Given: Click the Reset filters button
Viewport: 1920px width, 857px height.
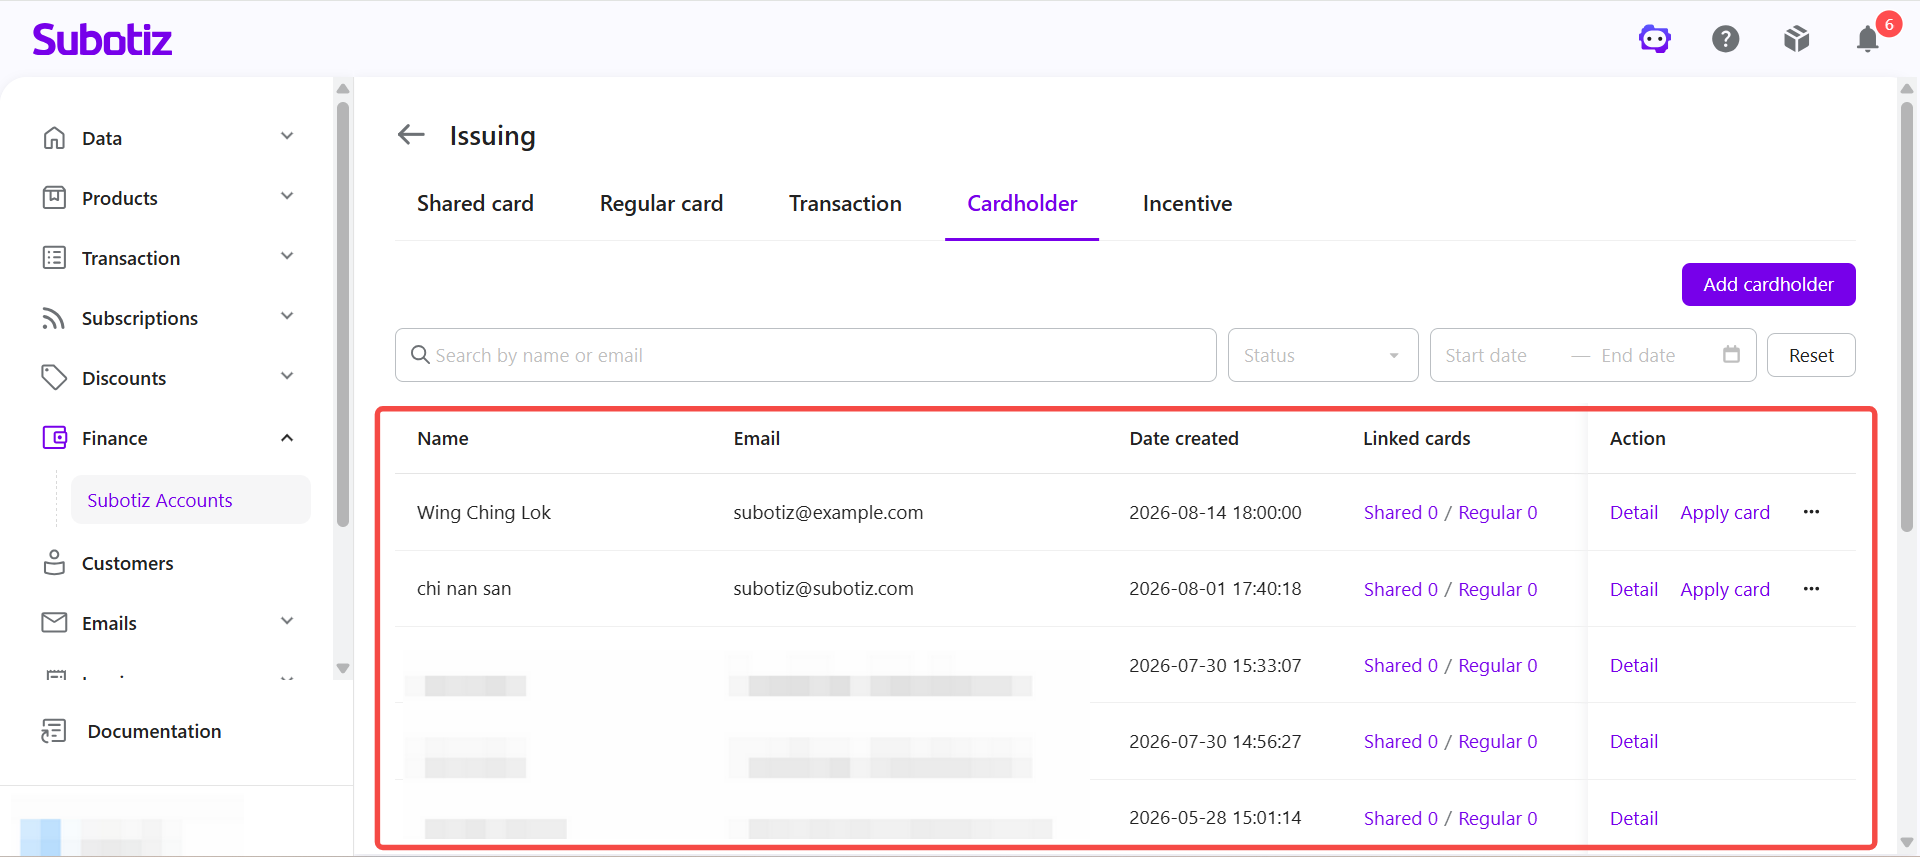Looking at the screenshot, I should coord(1811,355).
